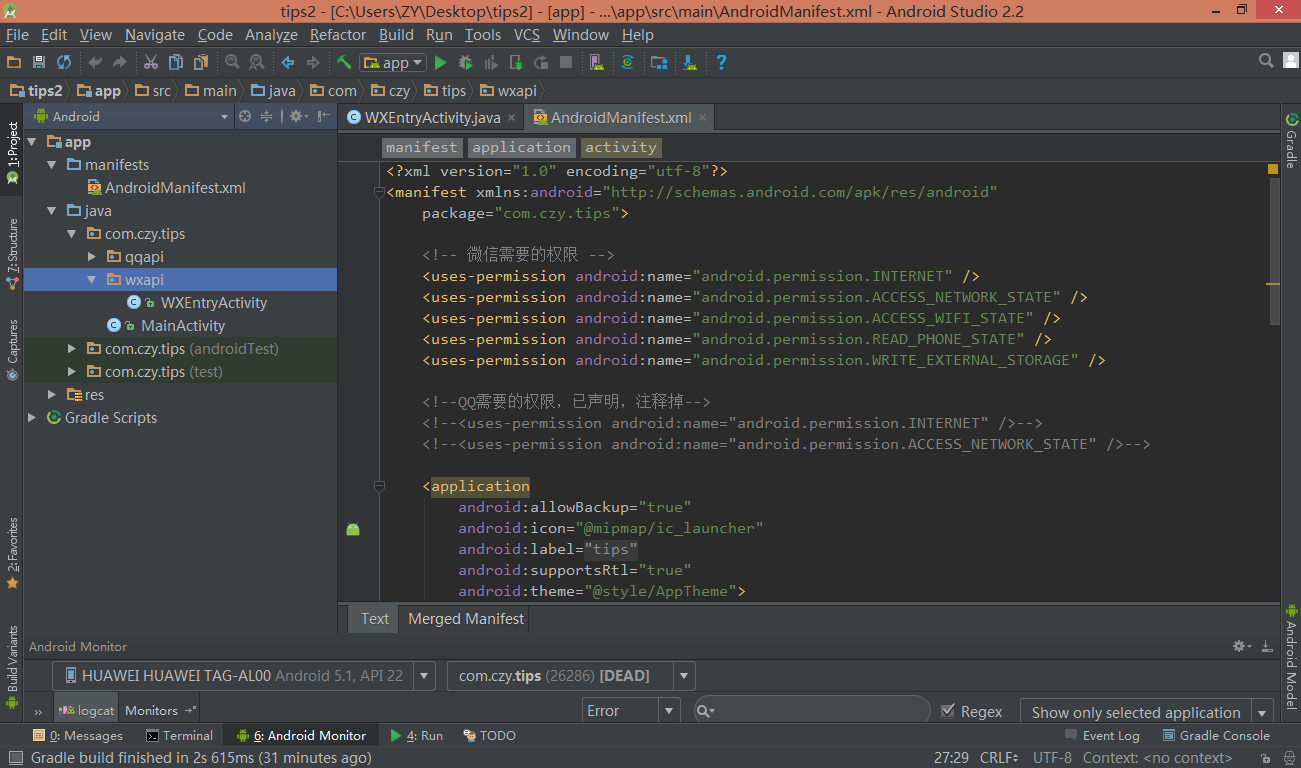Toggle tool window buttons at bottom-left corner
Image resolution: width=1301 pixels, height=768 pixels.
(14, 758)
